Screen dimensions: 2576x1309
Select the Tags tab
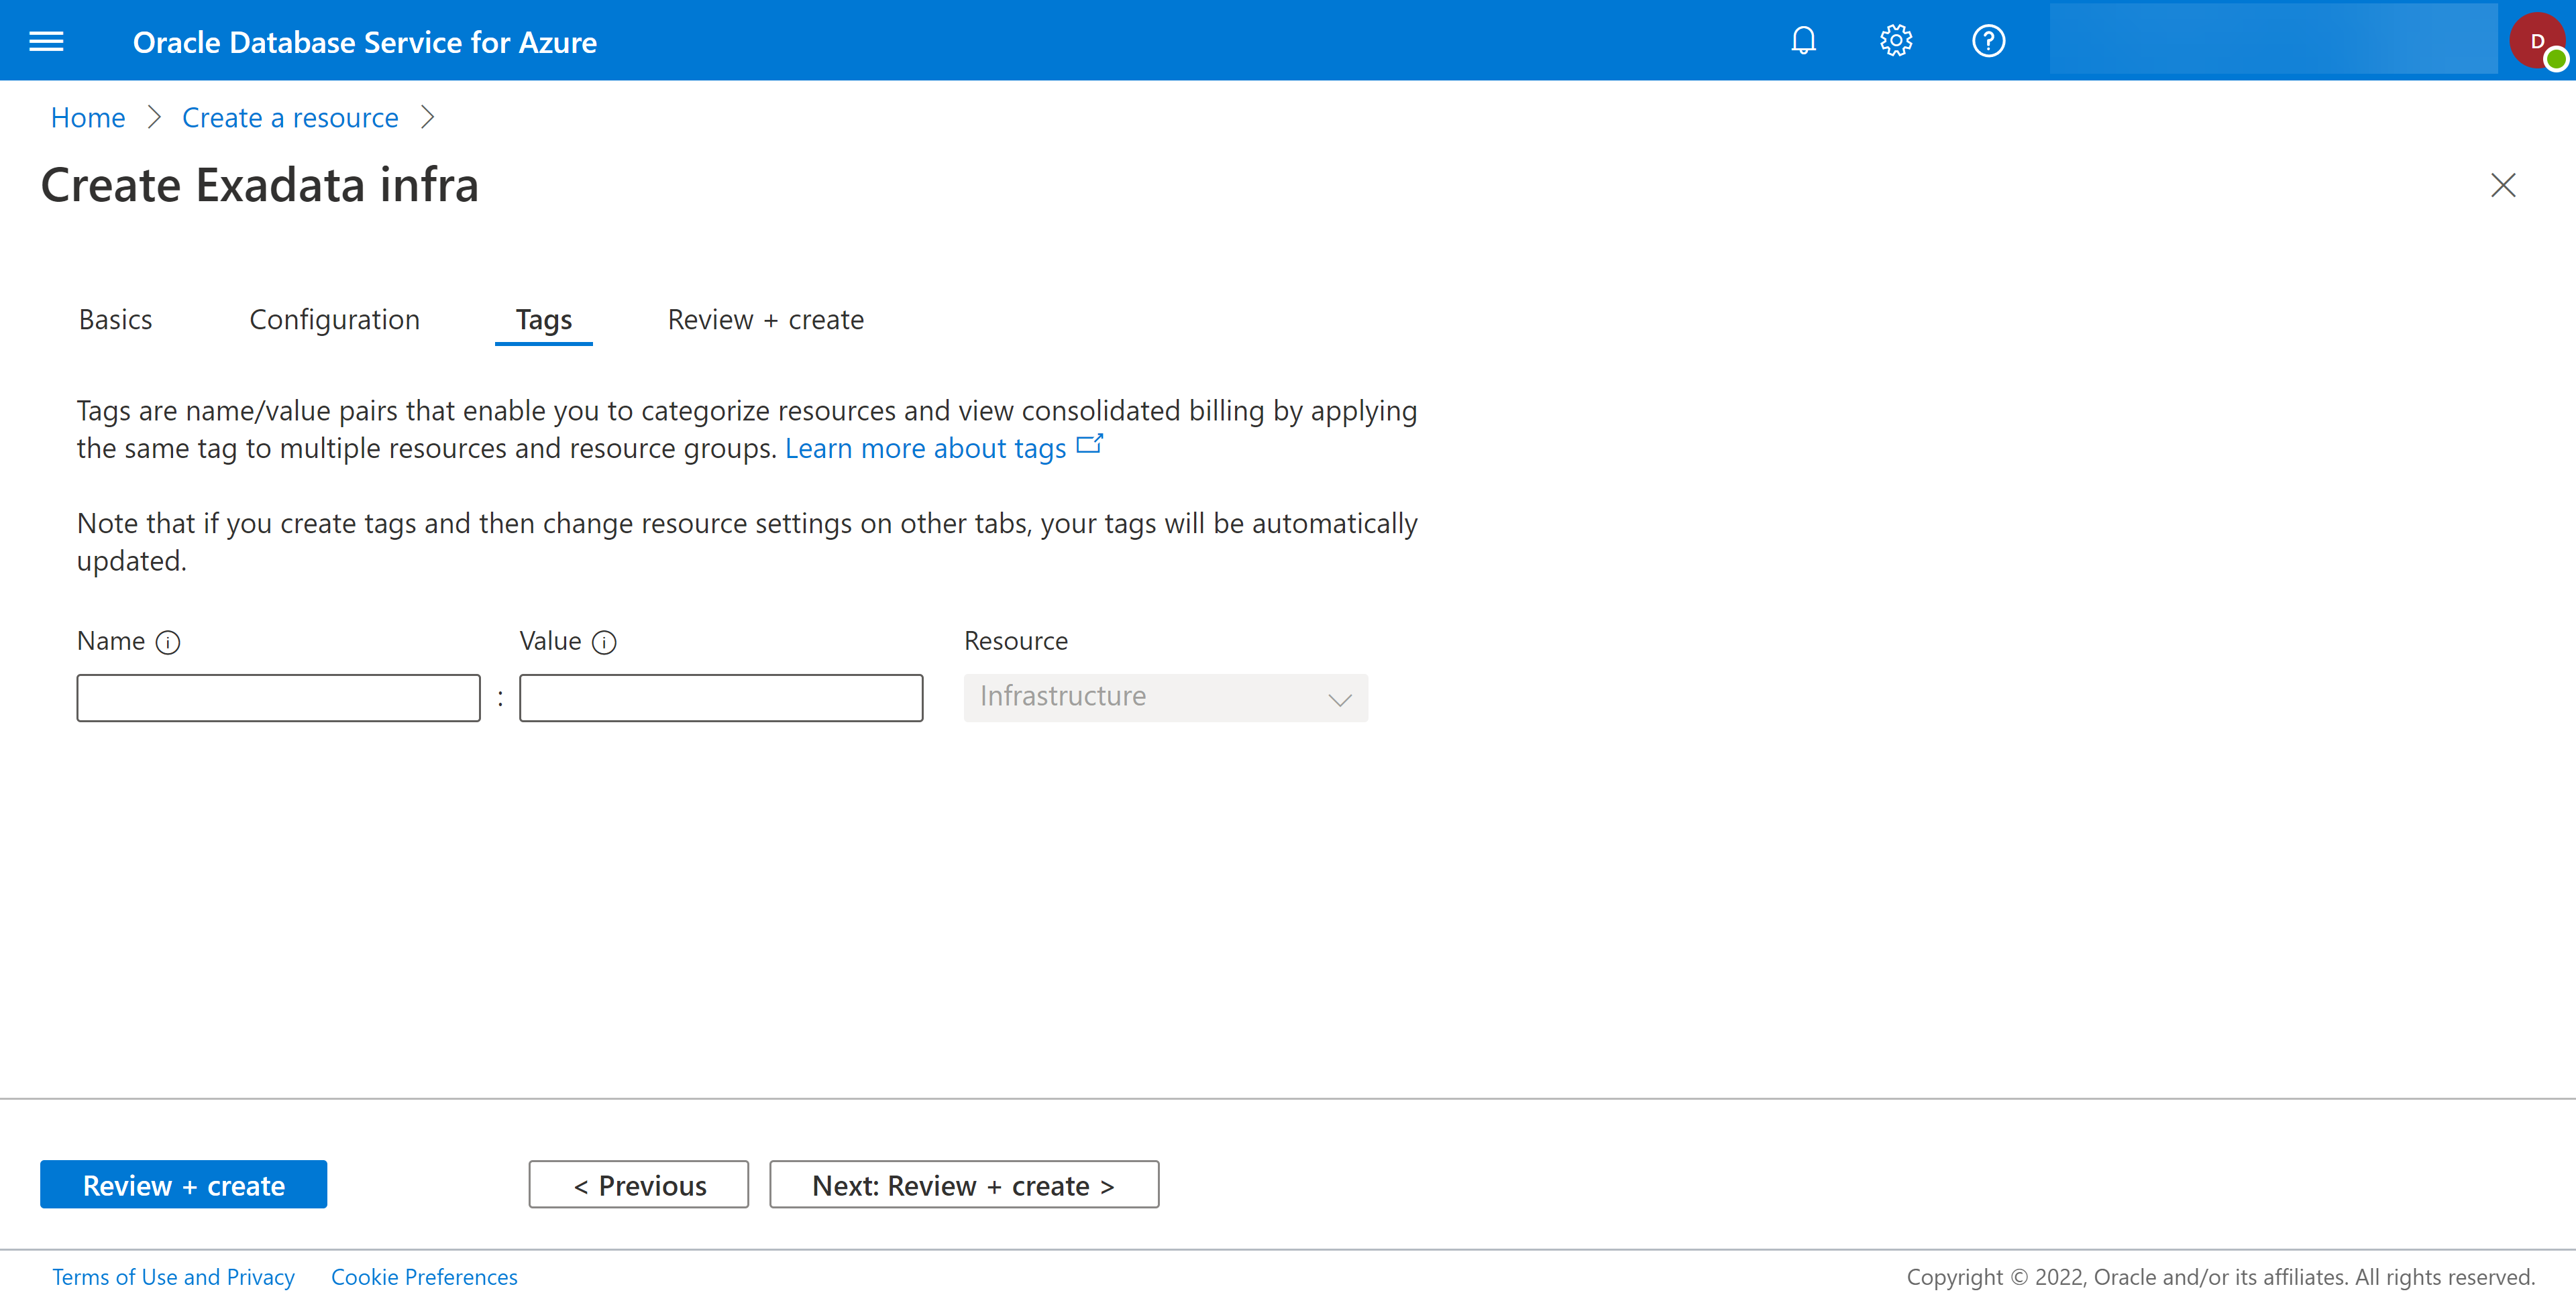[543, 320]
